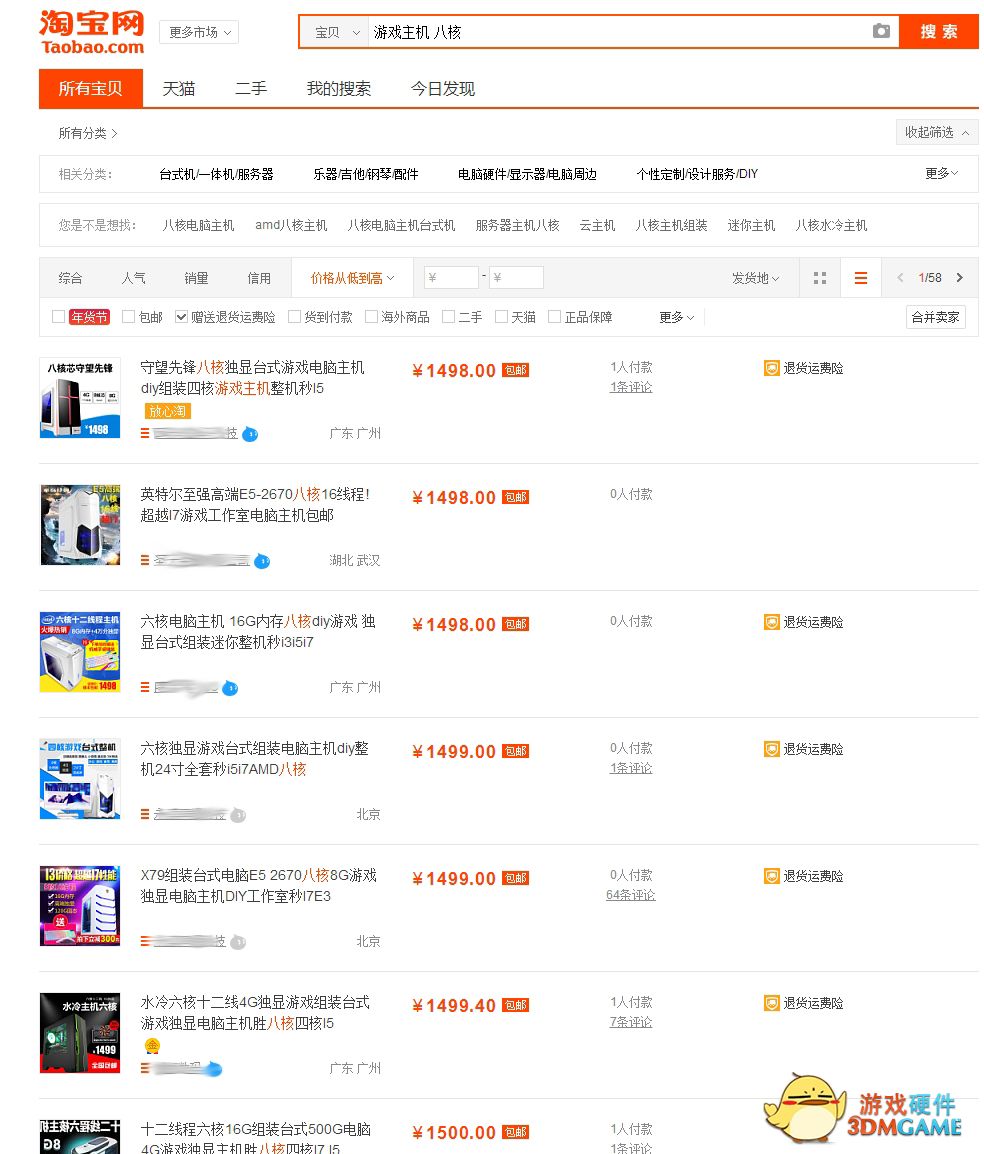Enable the 天猫 filter checkbox

501,316
